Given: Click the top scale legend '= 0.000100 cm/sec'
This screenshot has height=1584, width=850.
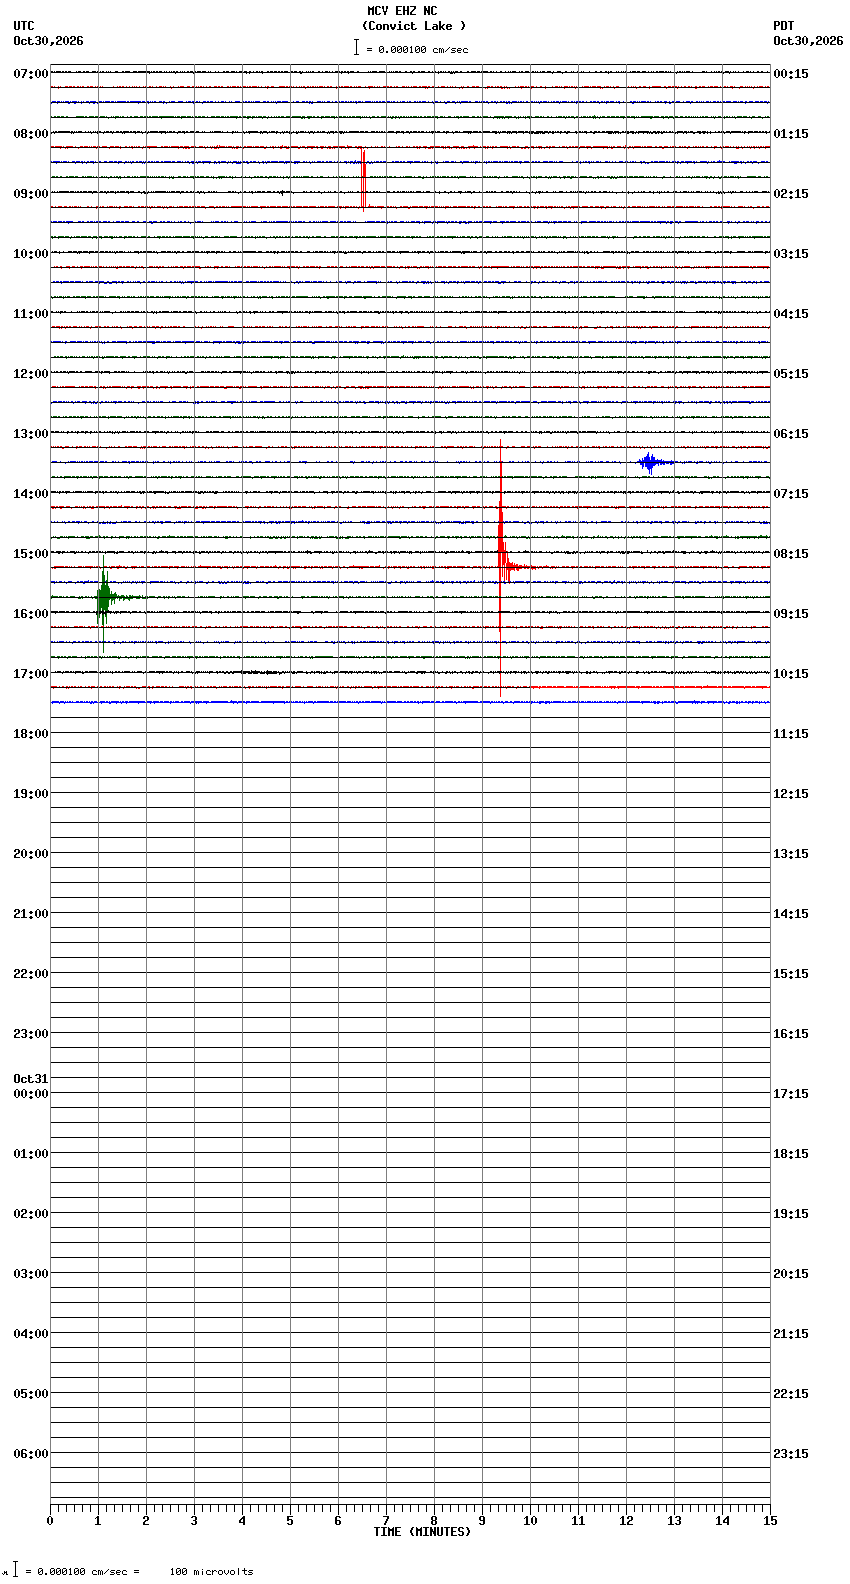Looking at the screenshot, I should tap(417, 49).
